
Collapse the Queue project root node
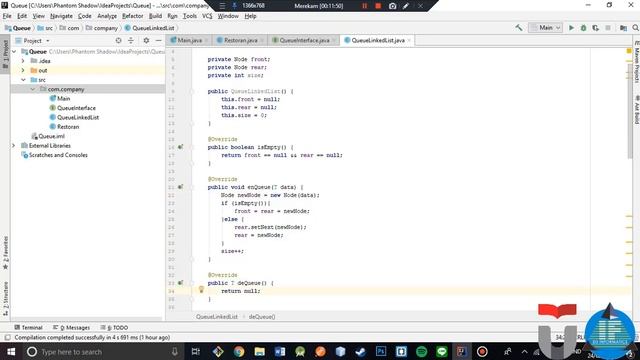coord(14,51)
